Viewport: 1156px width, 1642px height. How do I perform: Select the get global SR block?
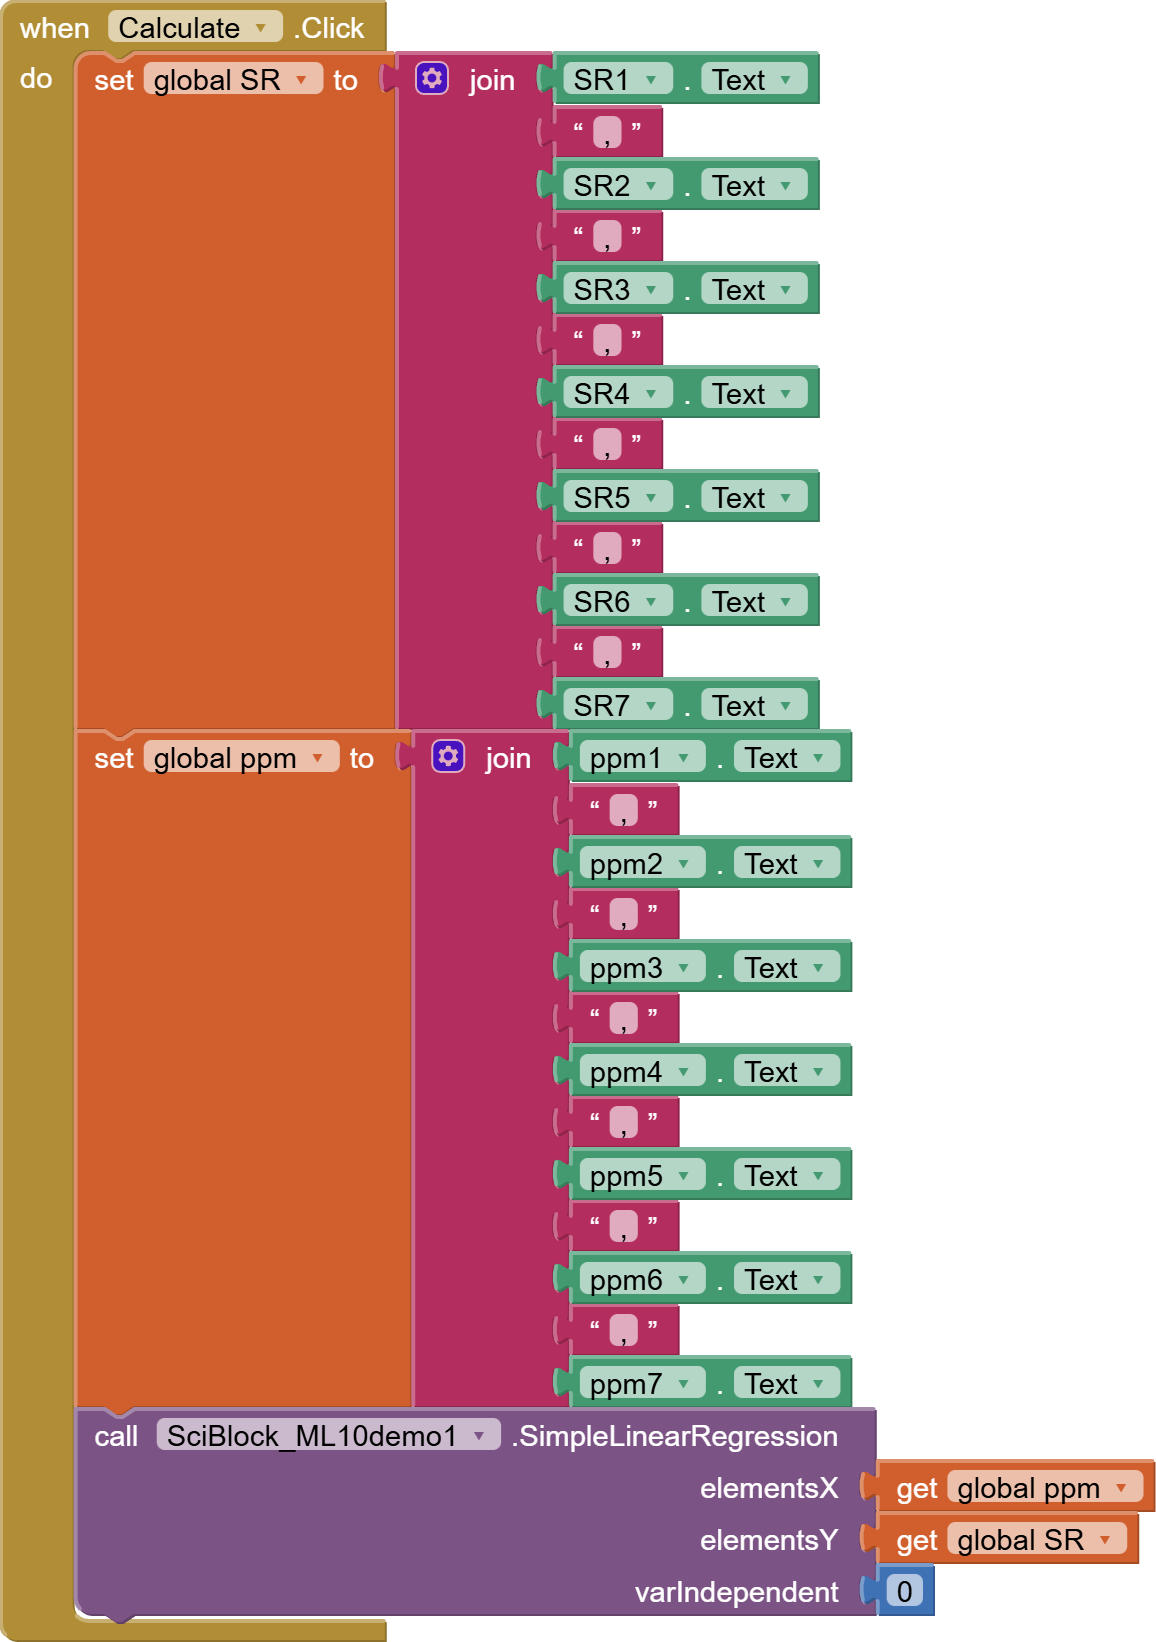coord(915,1540)
